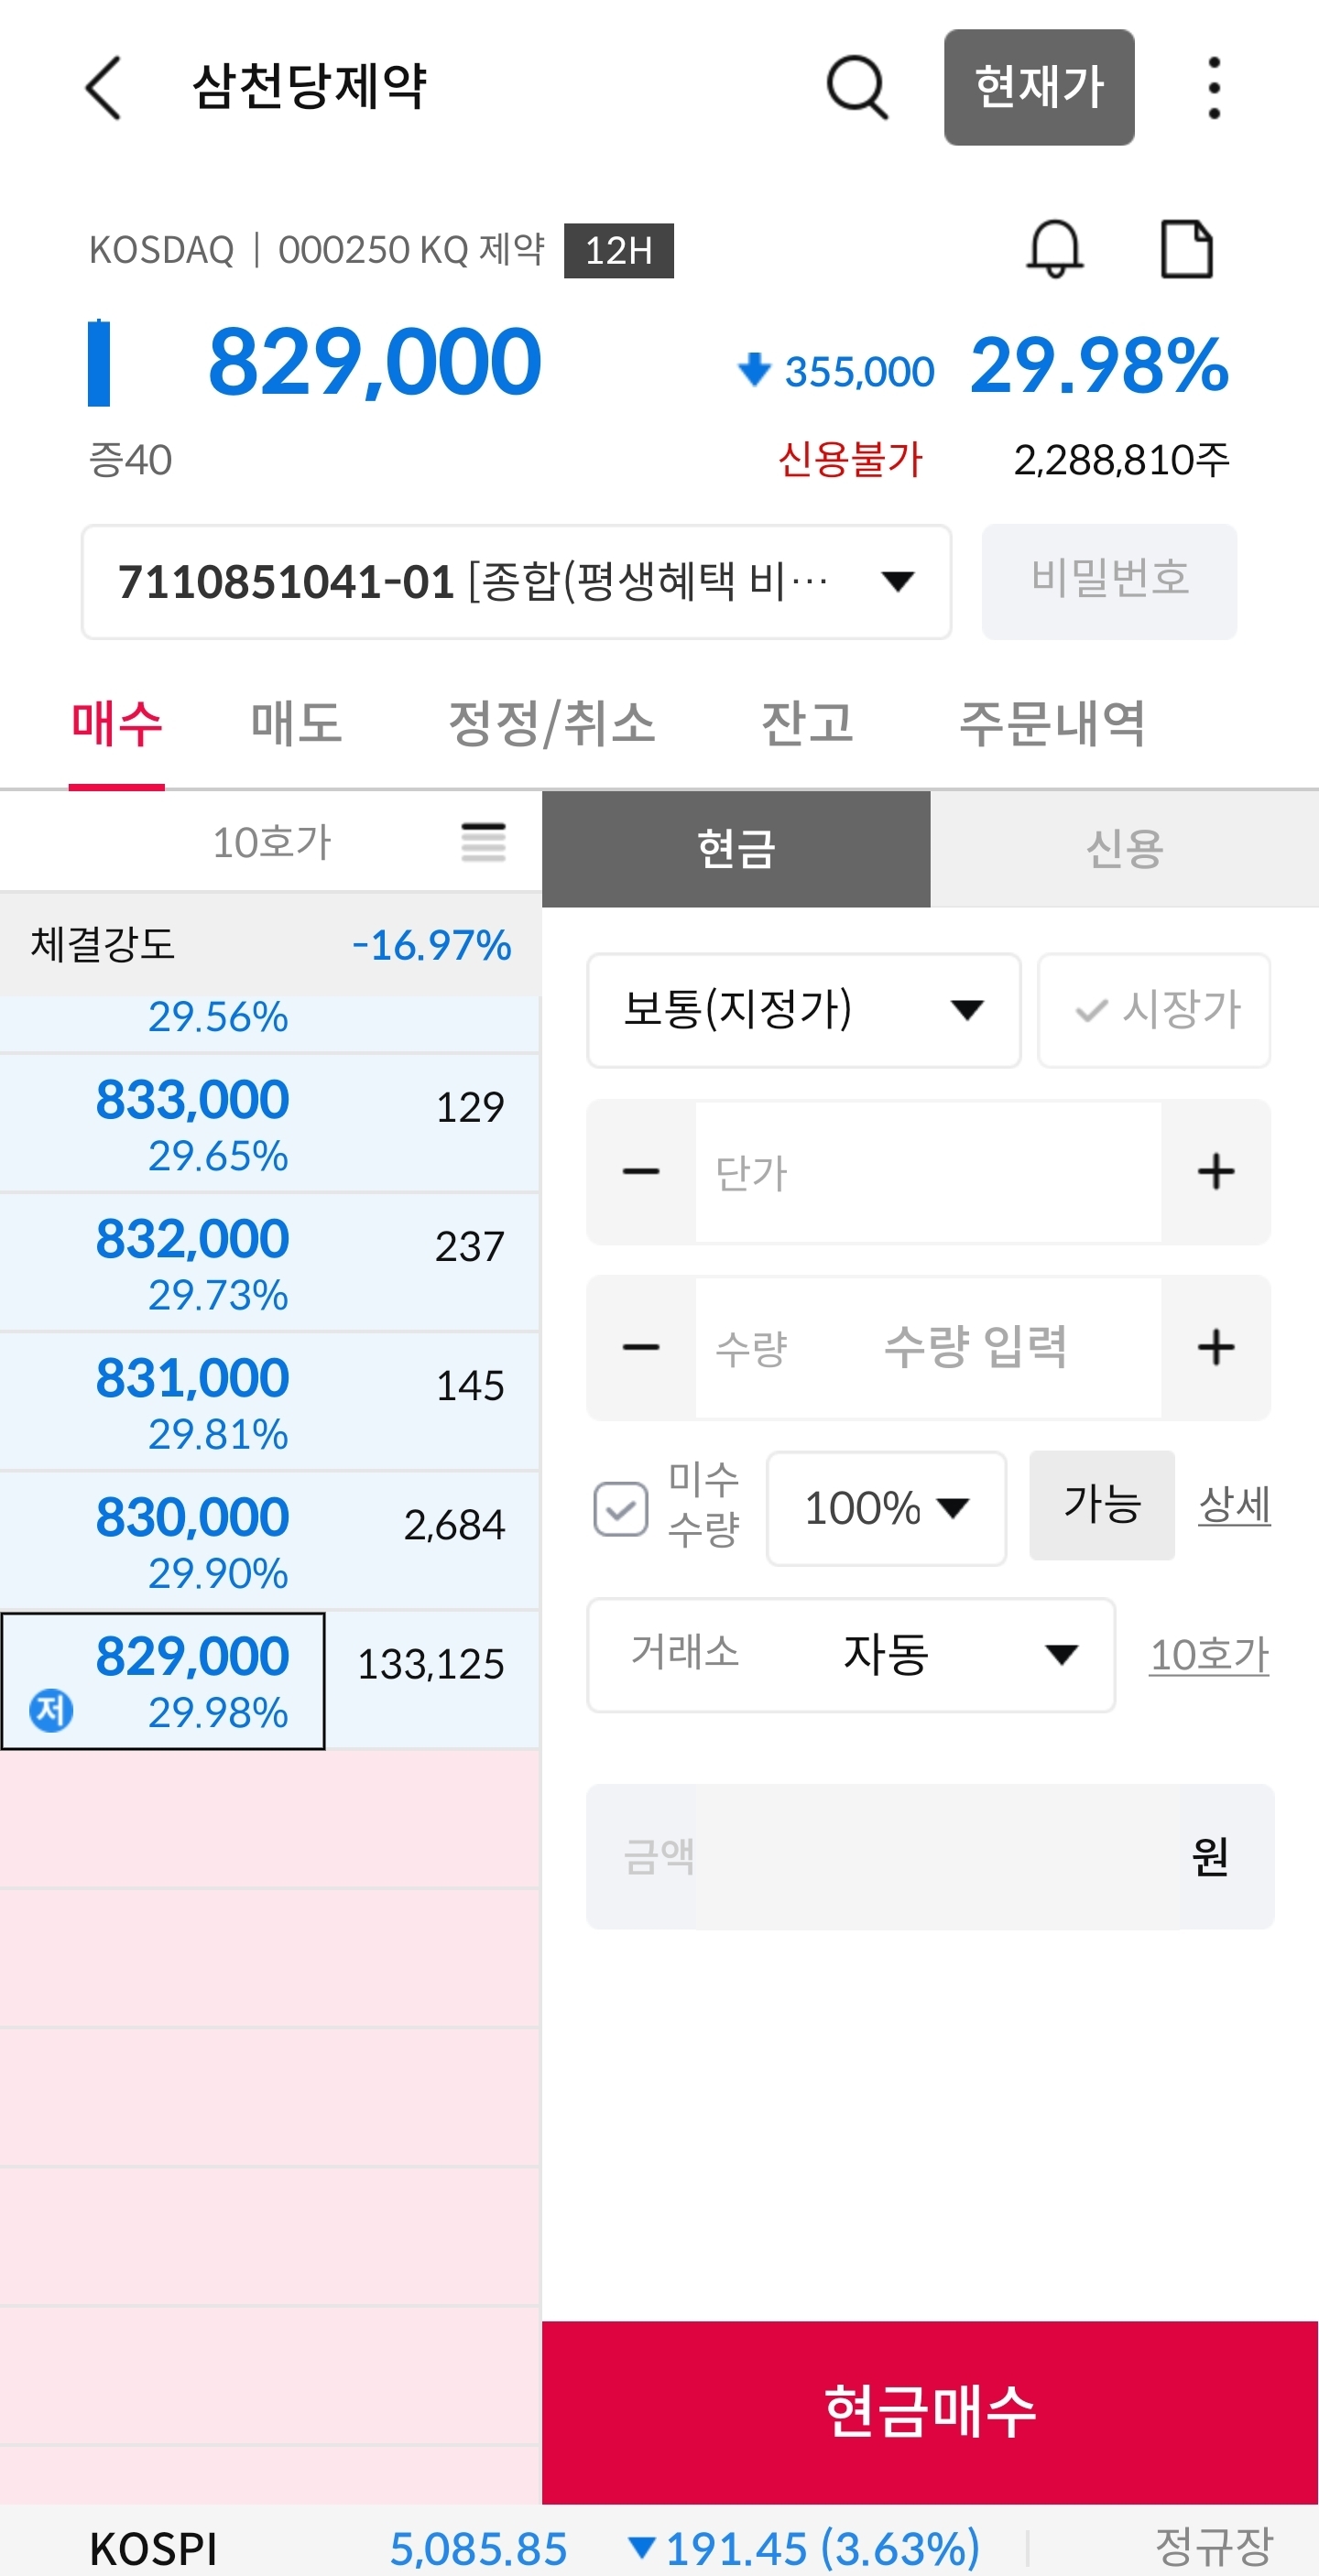Enable the 시장가 check option
This screenshot has width=1319, height=2576.
(x=1154, y=1010)
